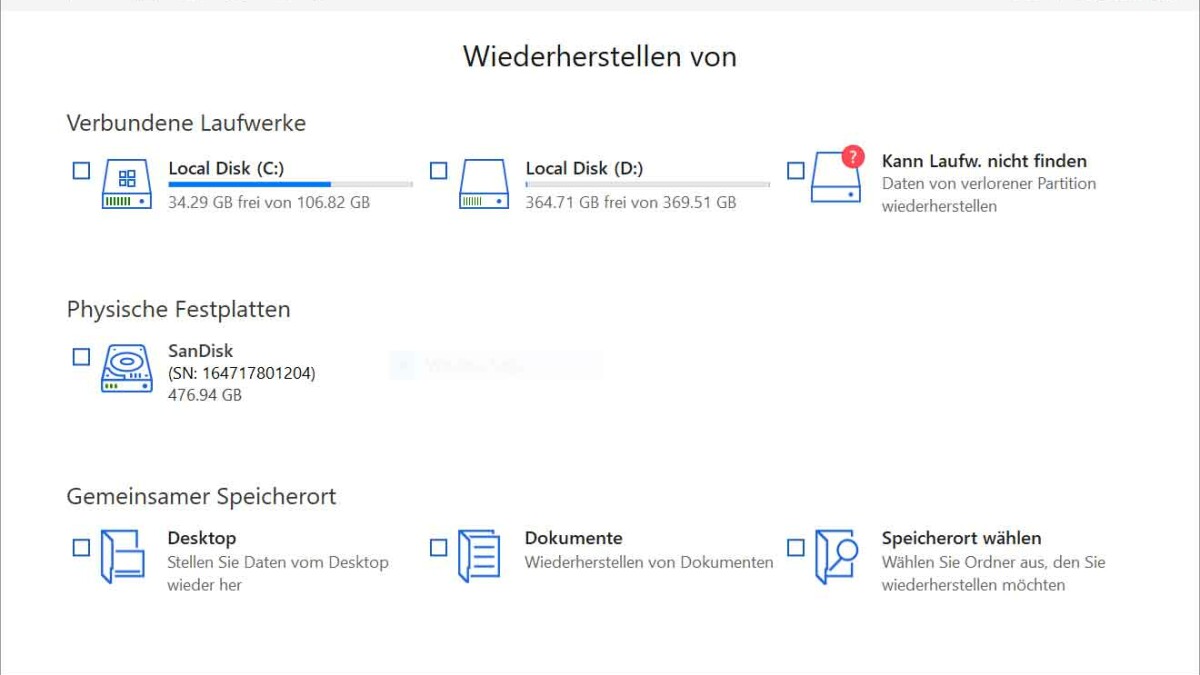Click the Local Disk (C:) Windows drive icon
The image size is (1200, 675).
coord(127,184)
